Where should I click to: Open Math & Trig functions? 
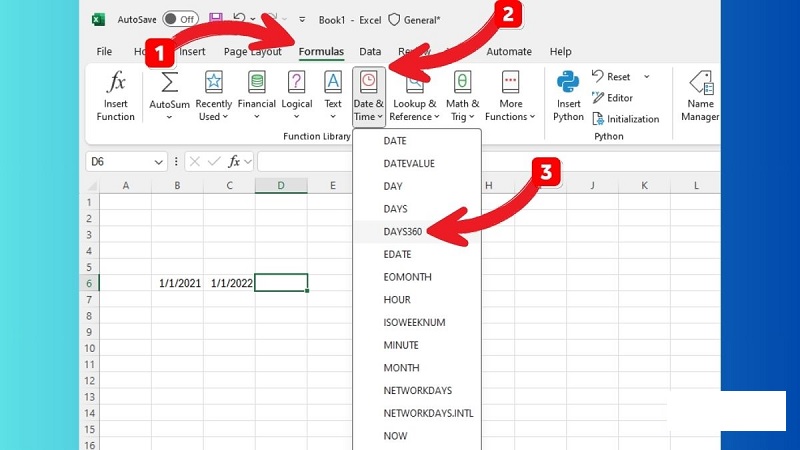coord(462,95)
